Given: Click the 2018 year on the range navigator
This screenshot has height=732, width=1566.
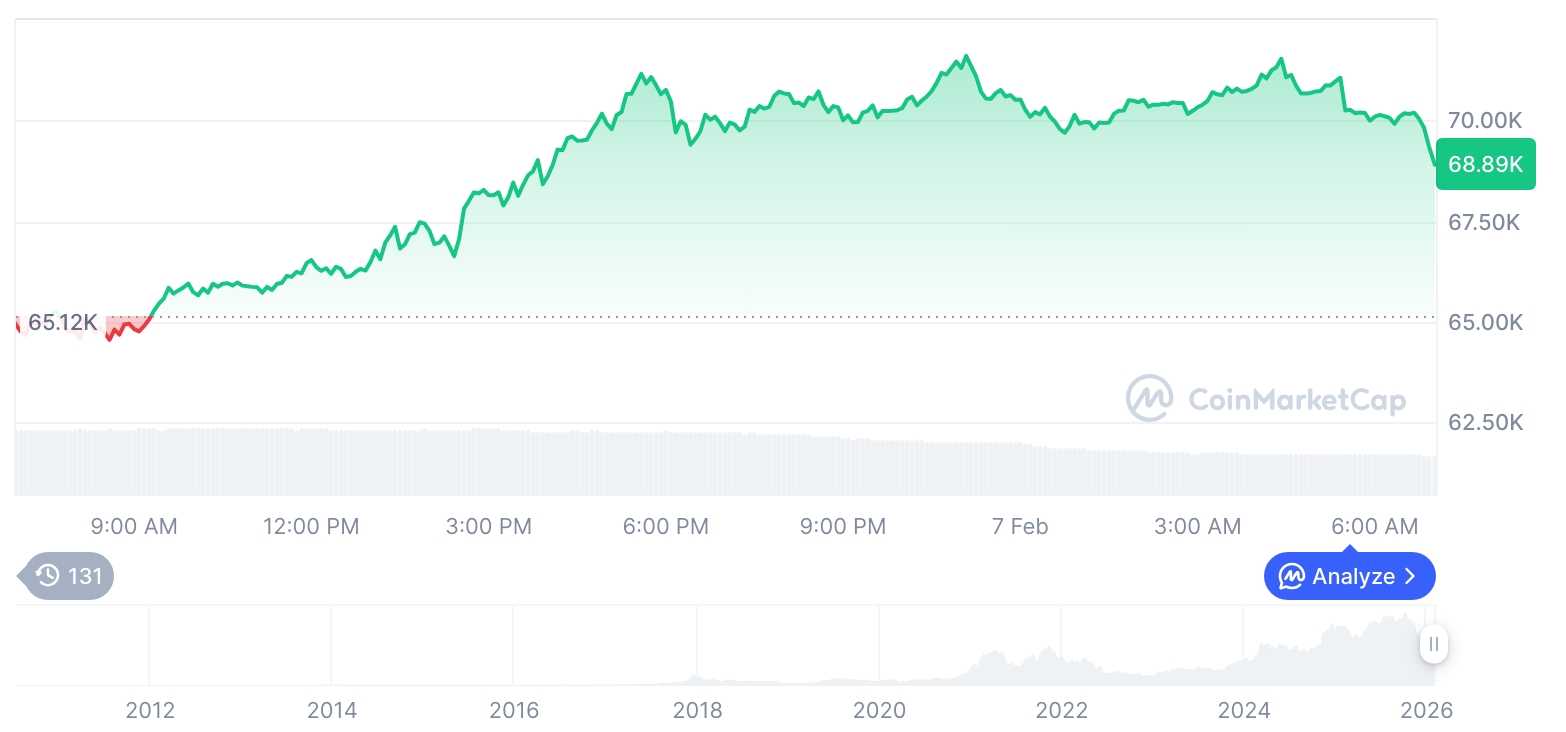Looking at the screenshot, I should [697, 711].
